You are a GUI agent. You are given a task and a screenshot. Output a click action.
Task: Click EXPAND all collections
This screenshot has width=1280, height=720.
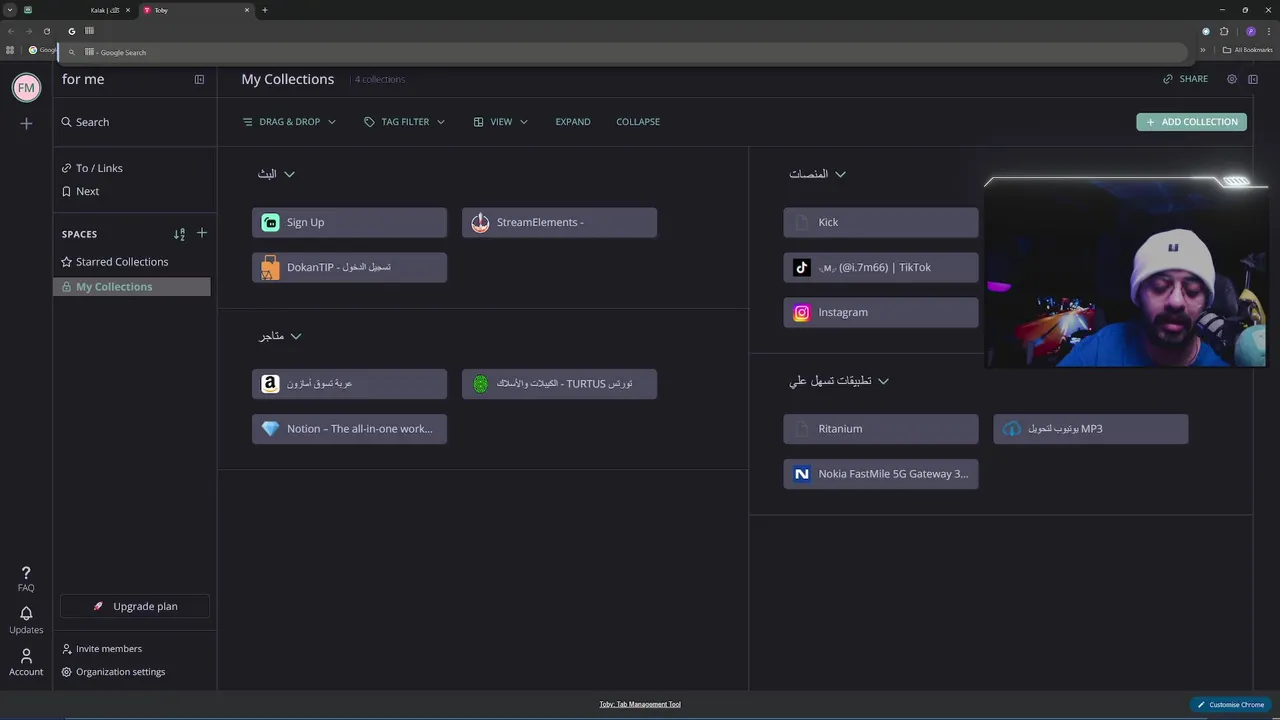573,122
